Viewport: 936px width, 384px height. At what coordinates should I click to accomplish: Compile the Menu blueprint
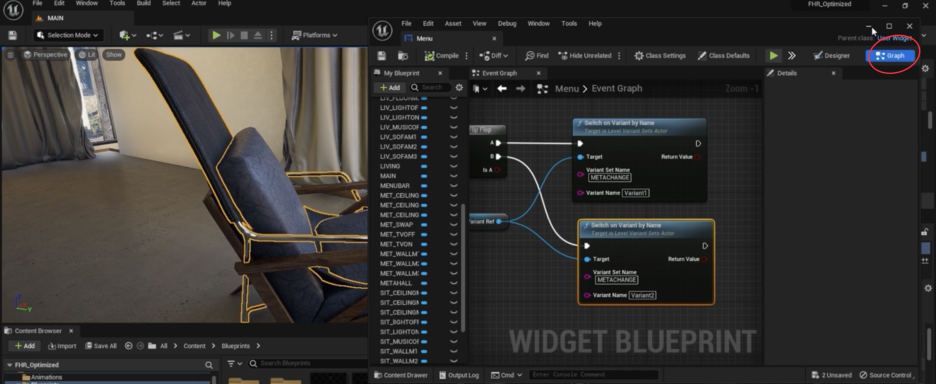pos(442,56)
